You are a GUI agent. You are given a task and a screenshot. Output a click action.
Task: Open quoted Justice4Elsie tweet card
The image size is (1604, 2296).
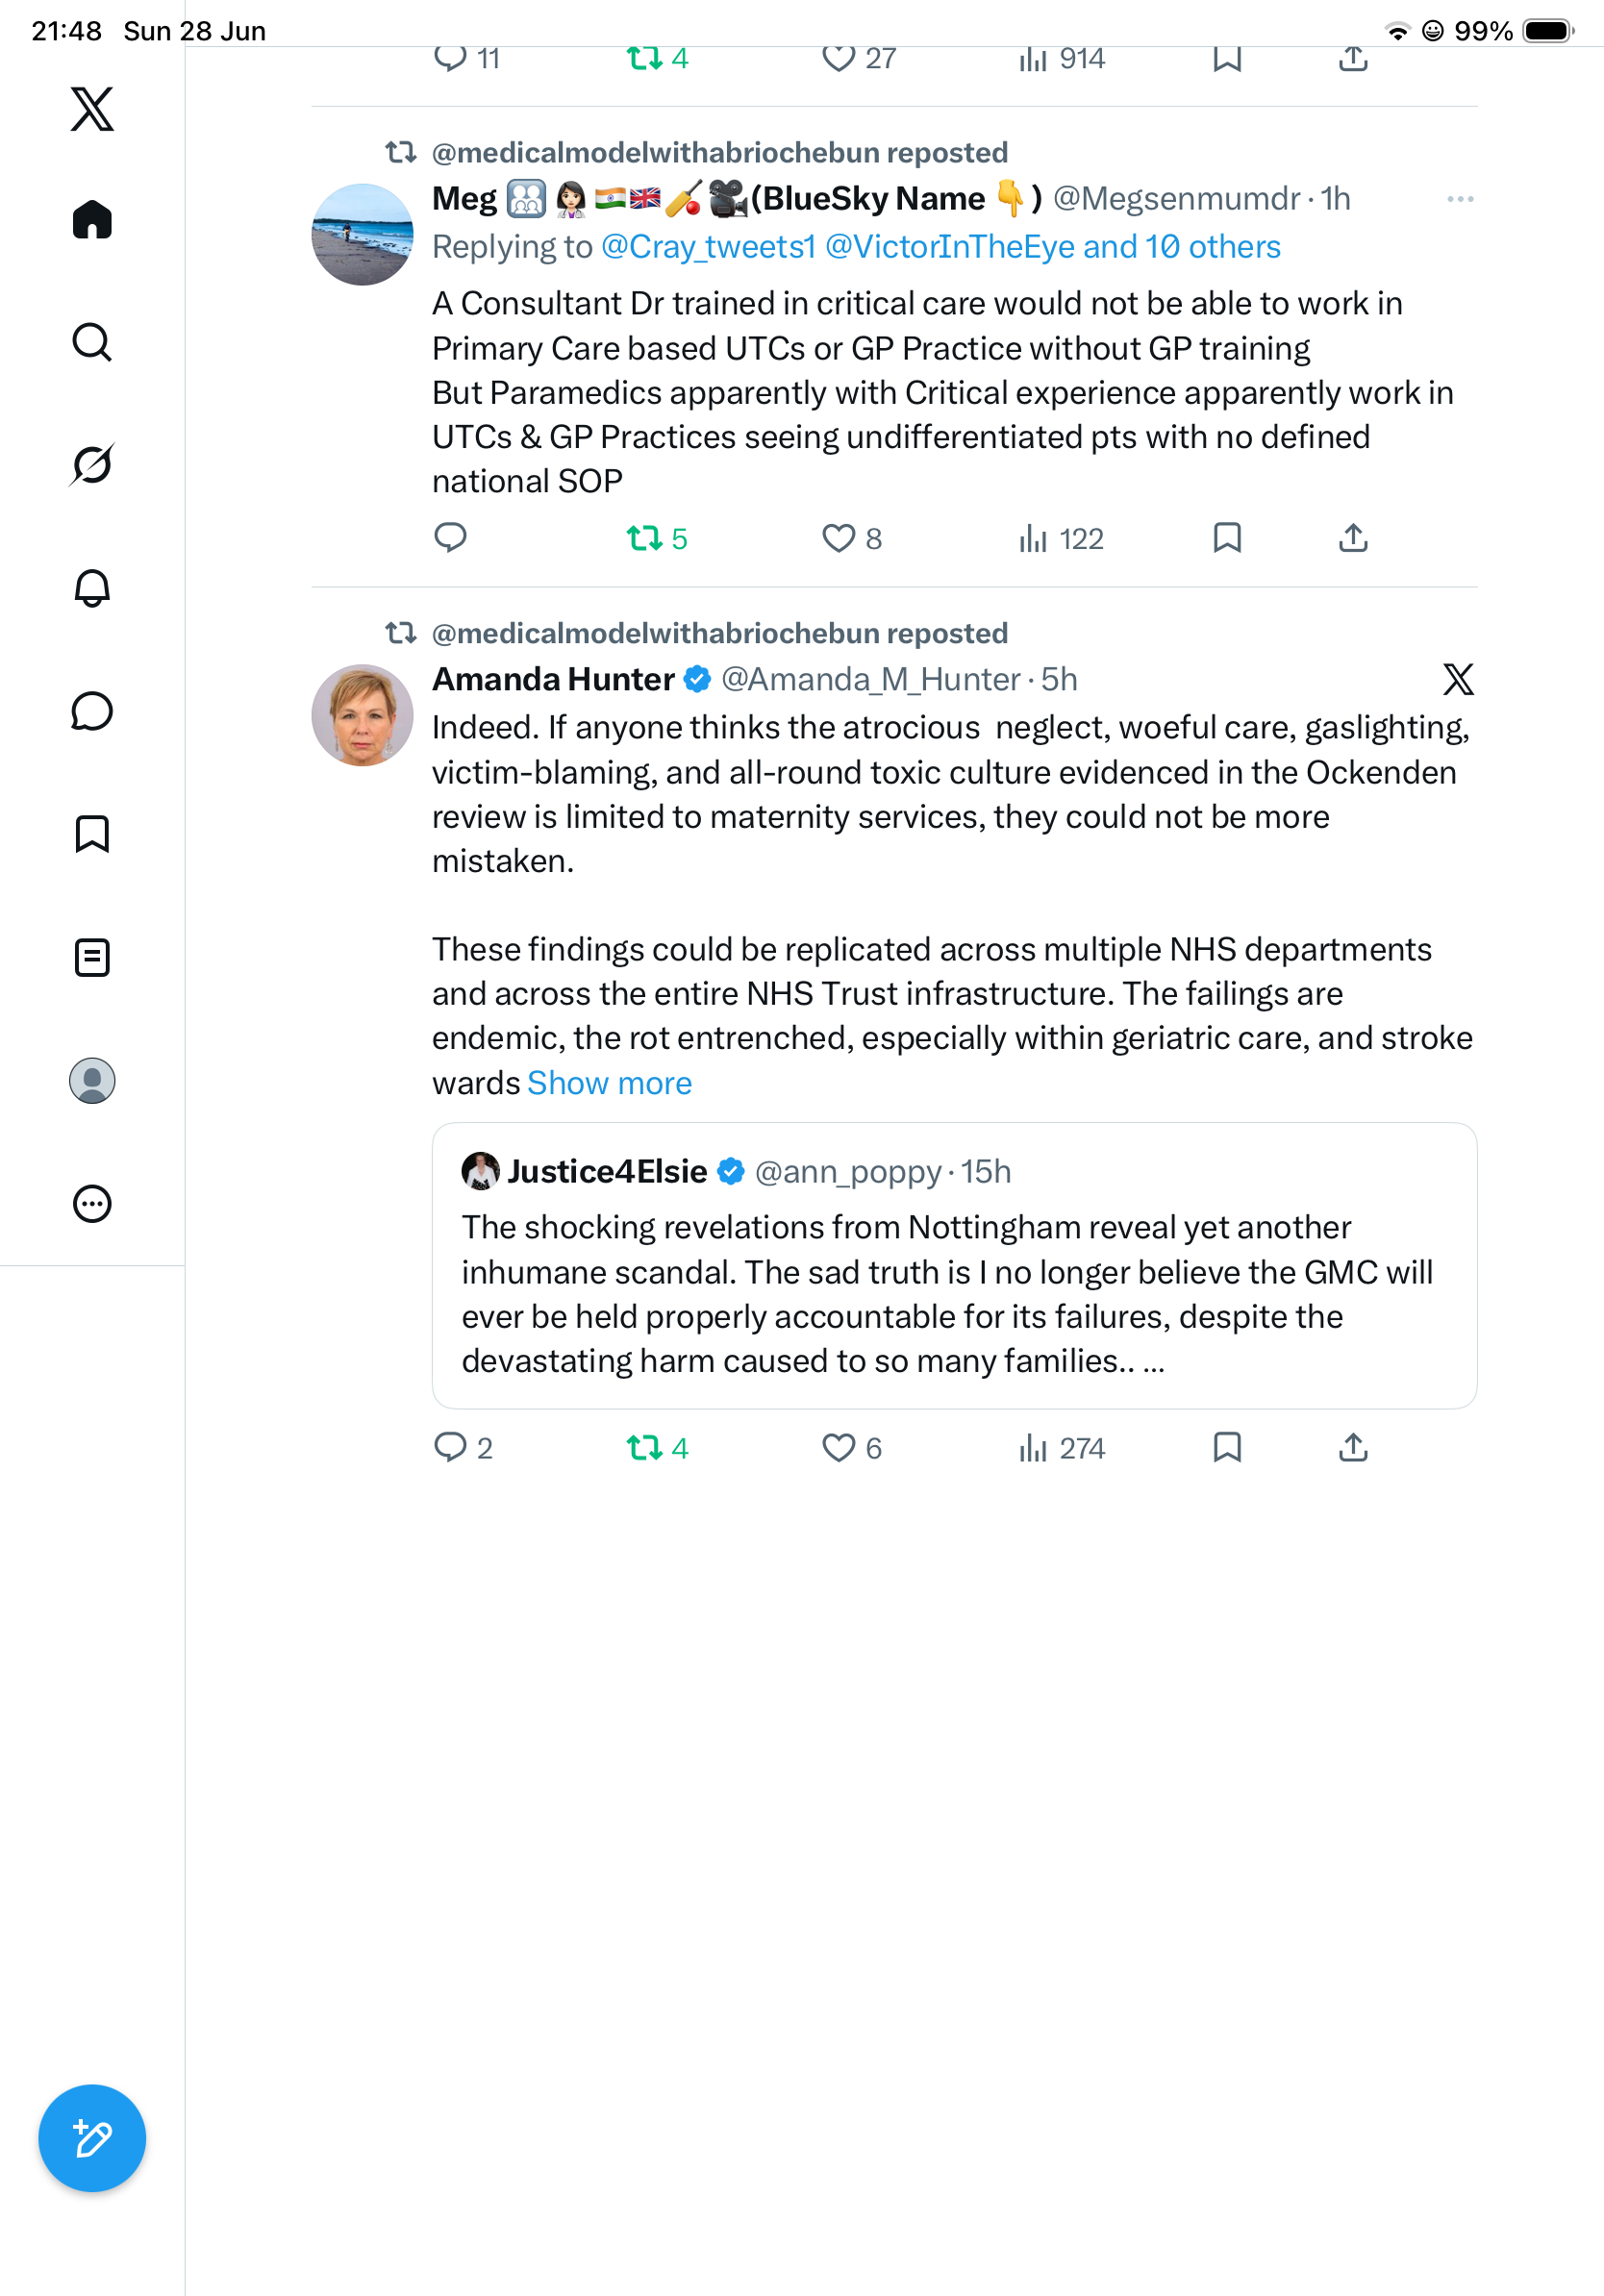pyautogui.click(x=954, y=1265)
